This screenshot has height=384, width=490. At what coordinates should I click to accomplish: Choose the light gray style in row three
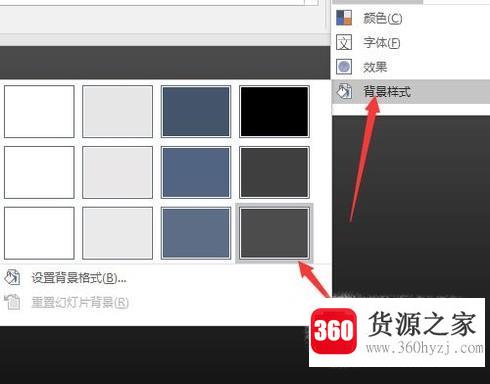[117, 233]
